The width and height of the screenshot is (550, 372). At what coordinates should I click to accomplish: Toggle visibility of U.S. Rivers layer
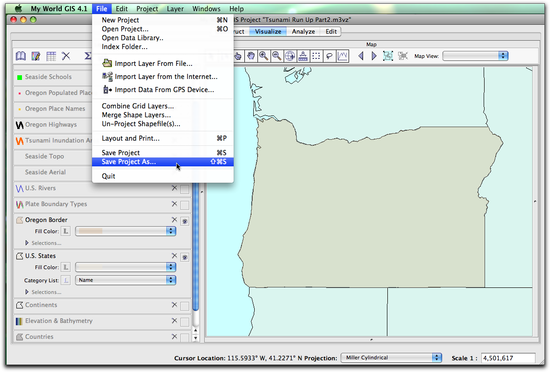point(185,190)
